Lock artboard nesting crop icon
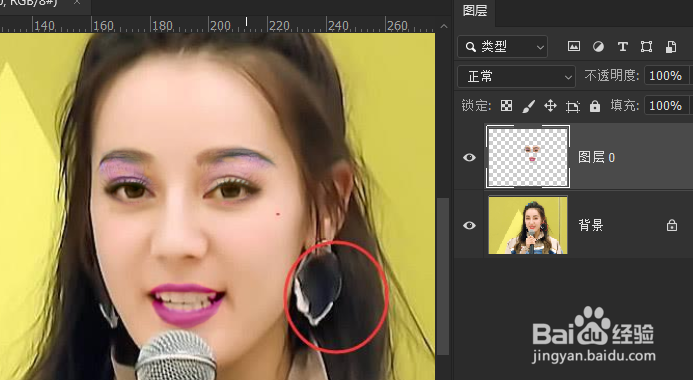 point(573,106)
